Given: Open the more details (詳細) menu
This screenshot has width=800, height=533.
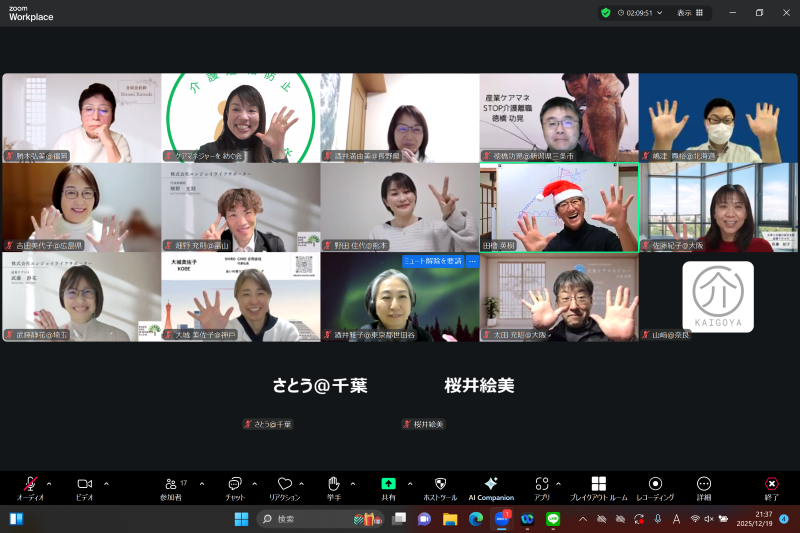Looking at the screenshot, I should pyautogui.click(x=704, y=486).
